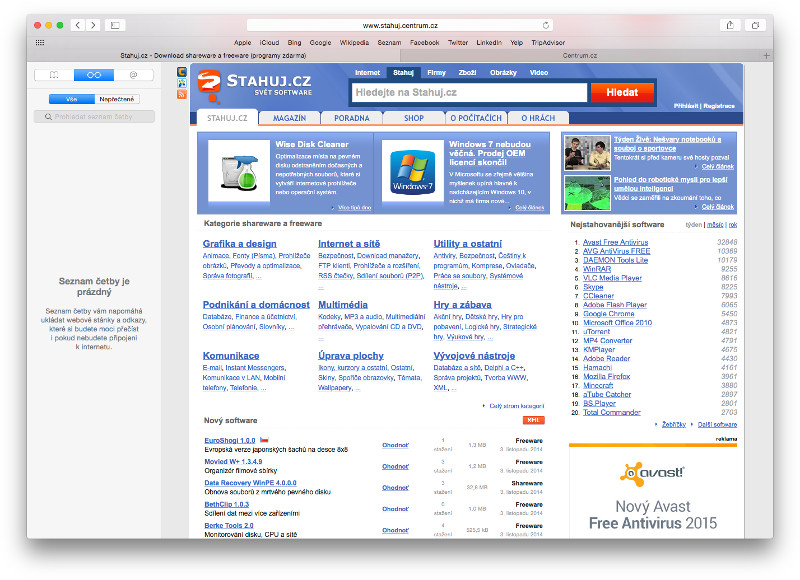Add a new tab with plus

click(x=766, y=55)
